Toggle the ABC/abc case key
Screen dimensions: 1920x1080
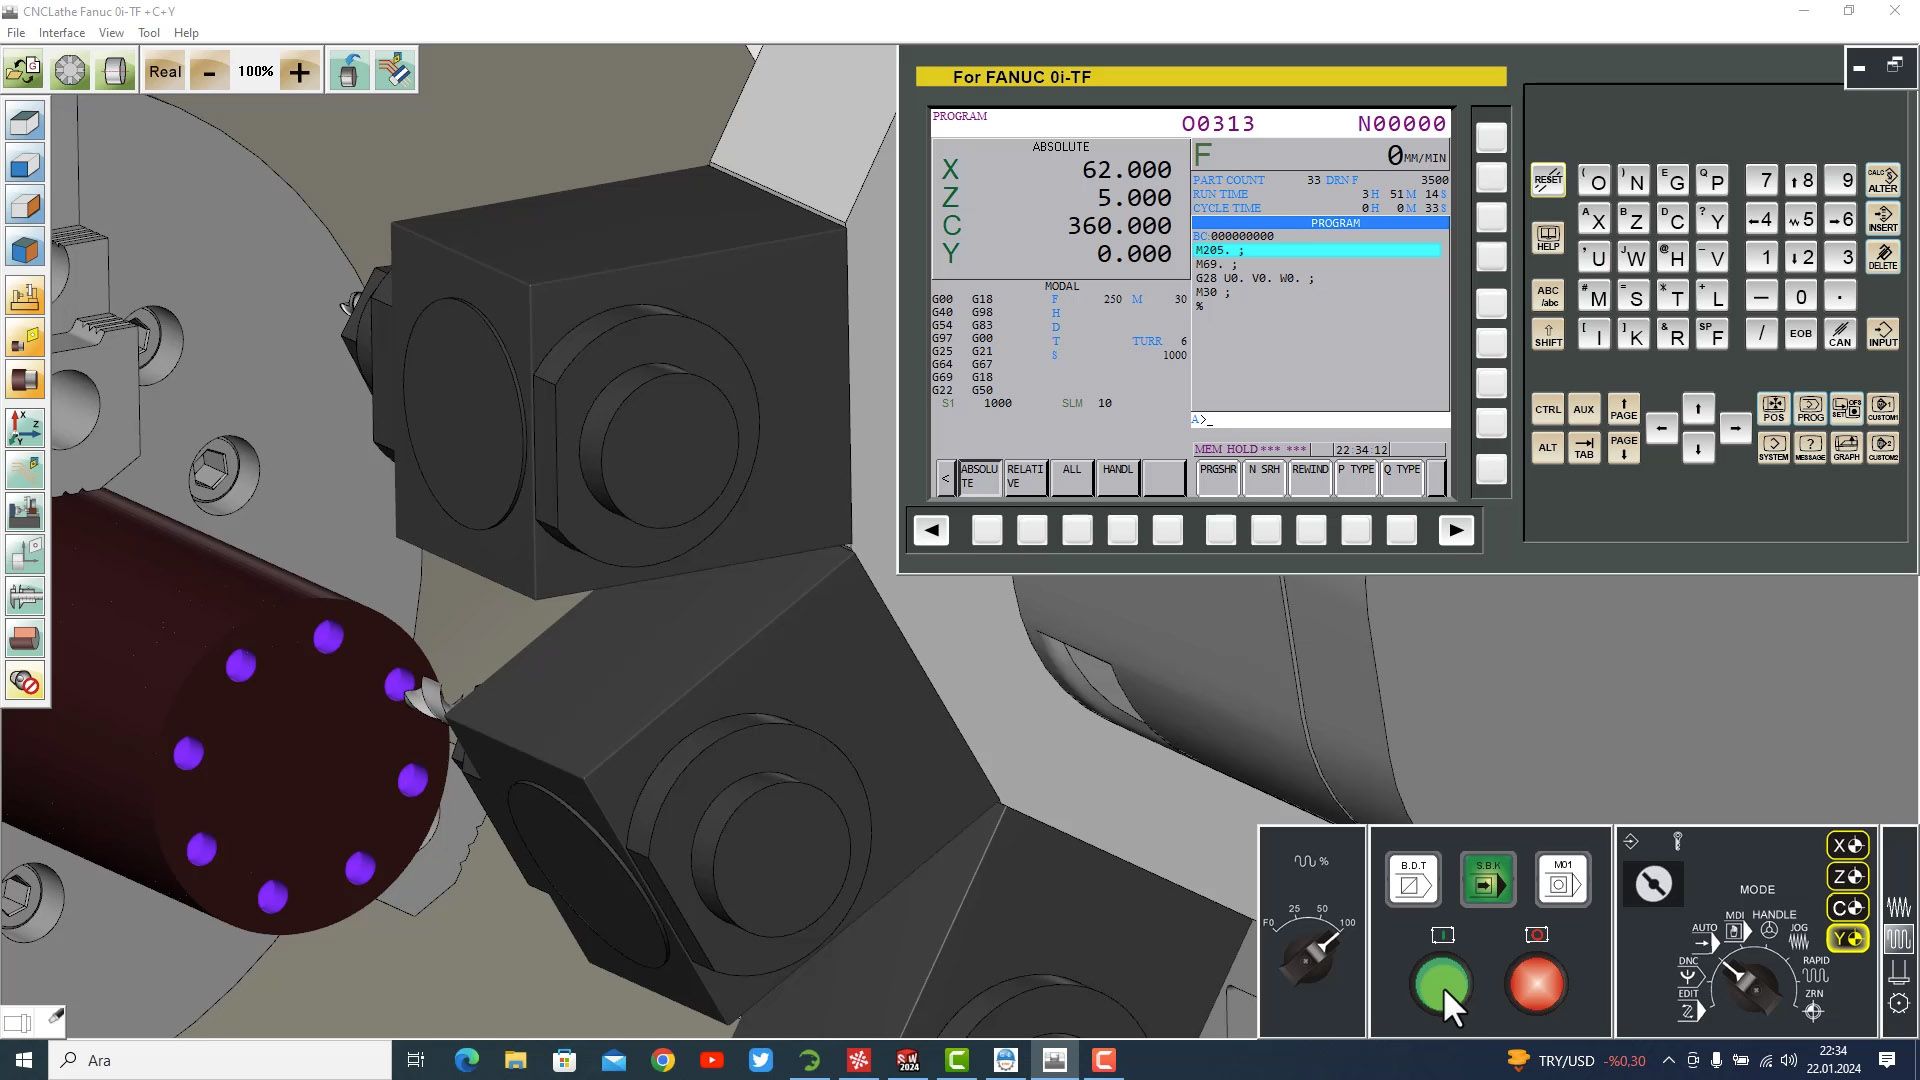click(x=1548, y=296)
